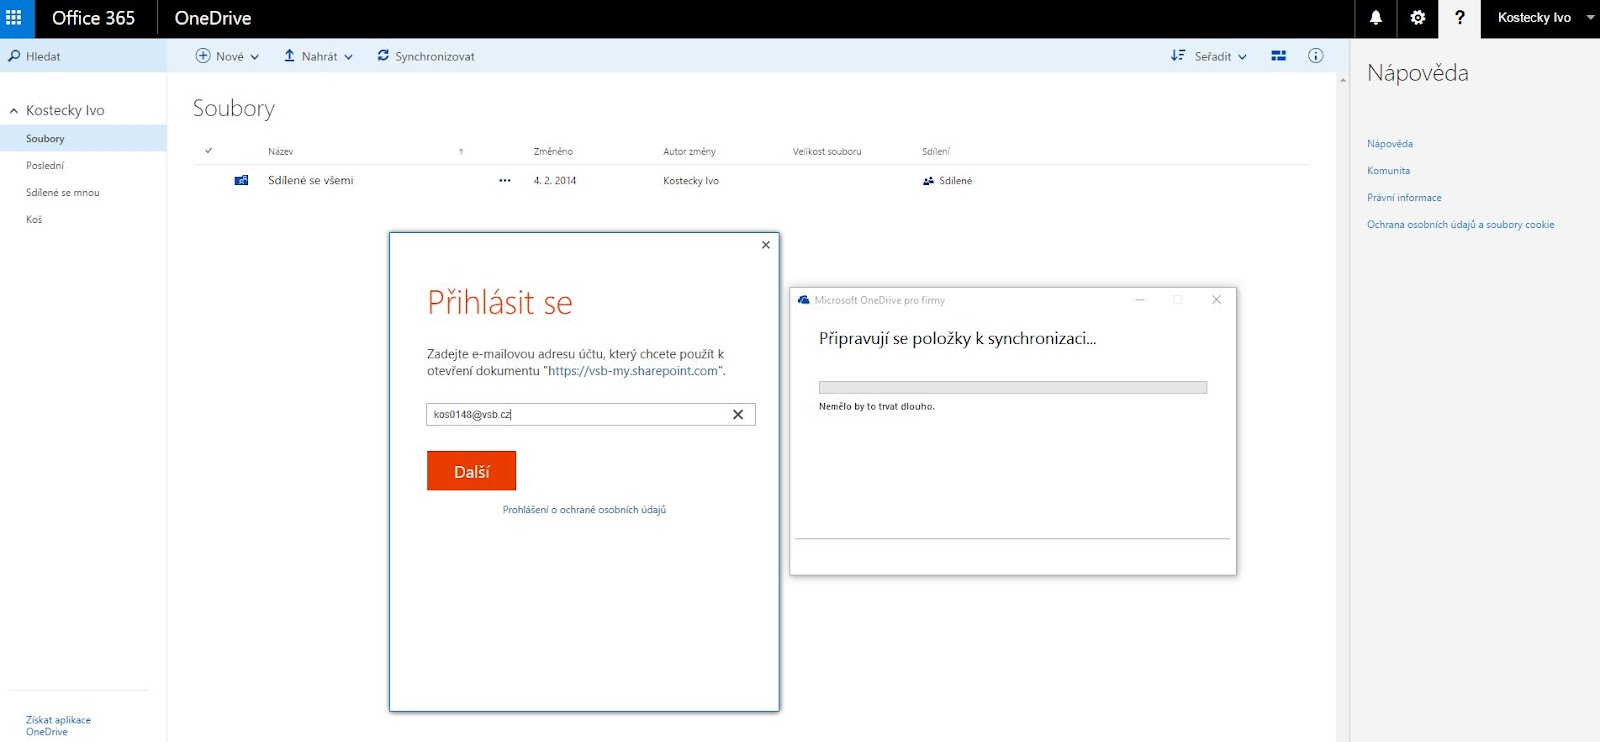Select Poslední in the left navigation
The width and height of the screenshot is (1600, 742).
pyautogui.click(x=45, y=166)
